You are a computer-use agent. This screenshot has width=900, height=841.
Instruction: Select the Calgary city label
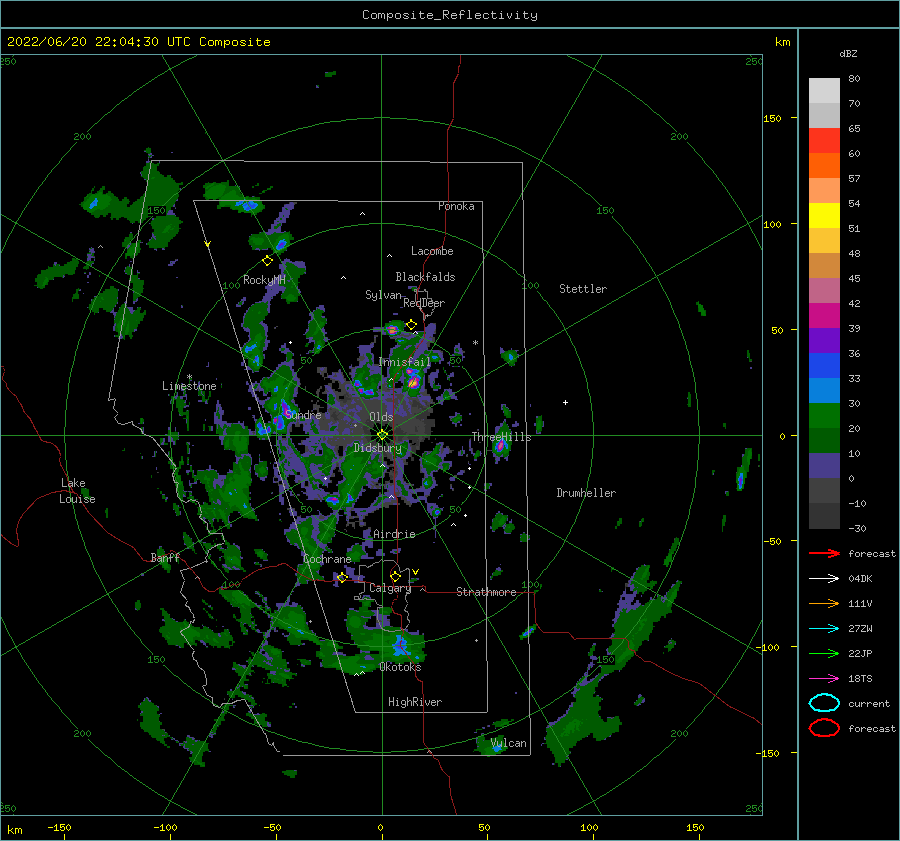click(390, 588)
